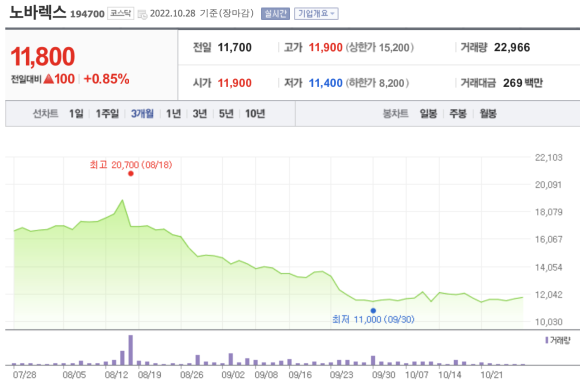The width and height of the screenshot is (580, 392).
Task: Click the 거래량 value 22,966
Action: (512, 48)
